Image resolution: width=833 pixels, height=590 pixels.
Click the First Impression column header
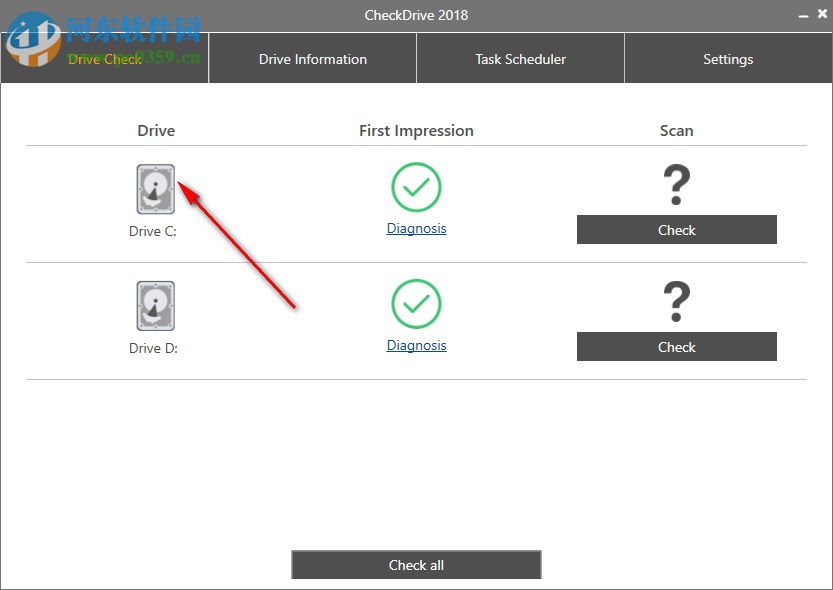point(416,130)
